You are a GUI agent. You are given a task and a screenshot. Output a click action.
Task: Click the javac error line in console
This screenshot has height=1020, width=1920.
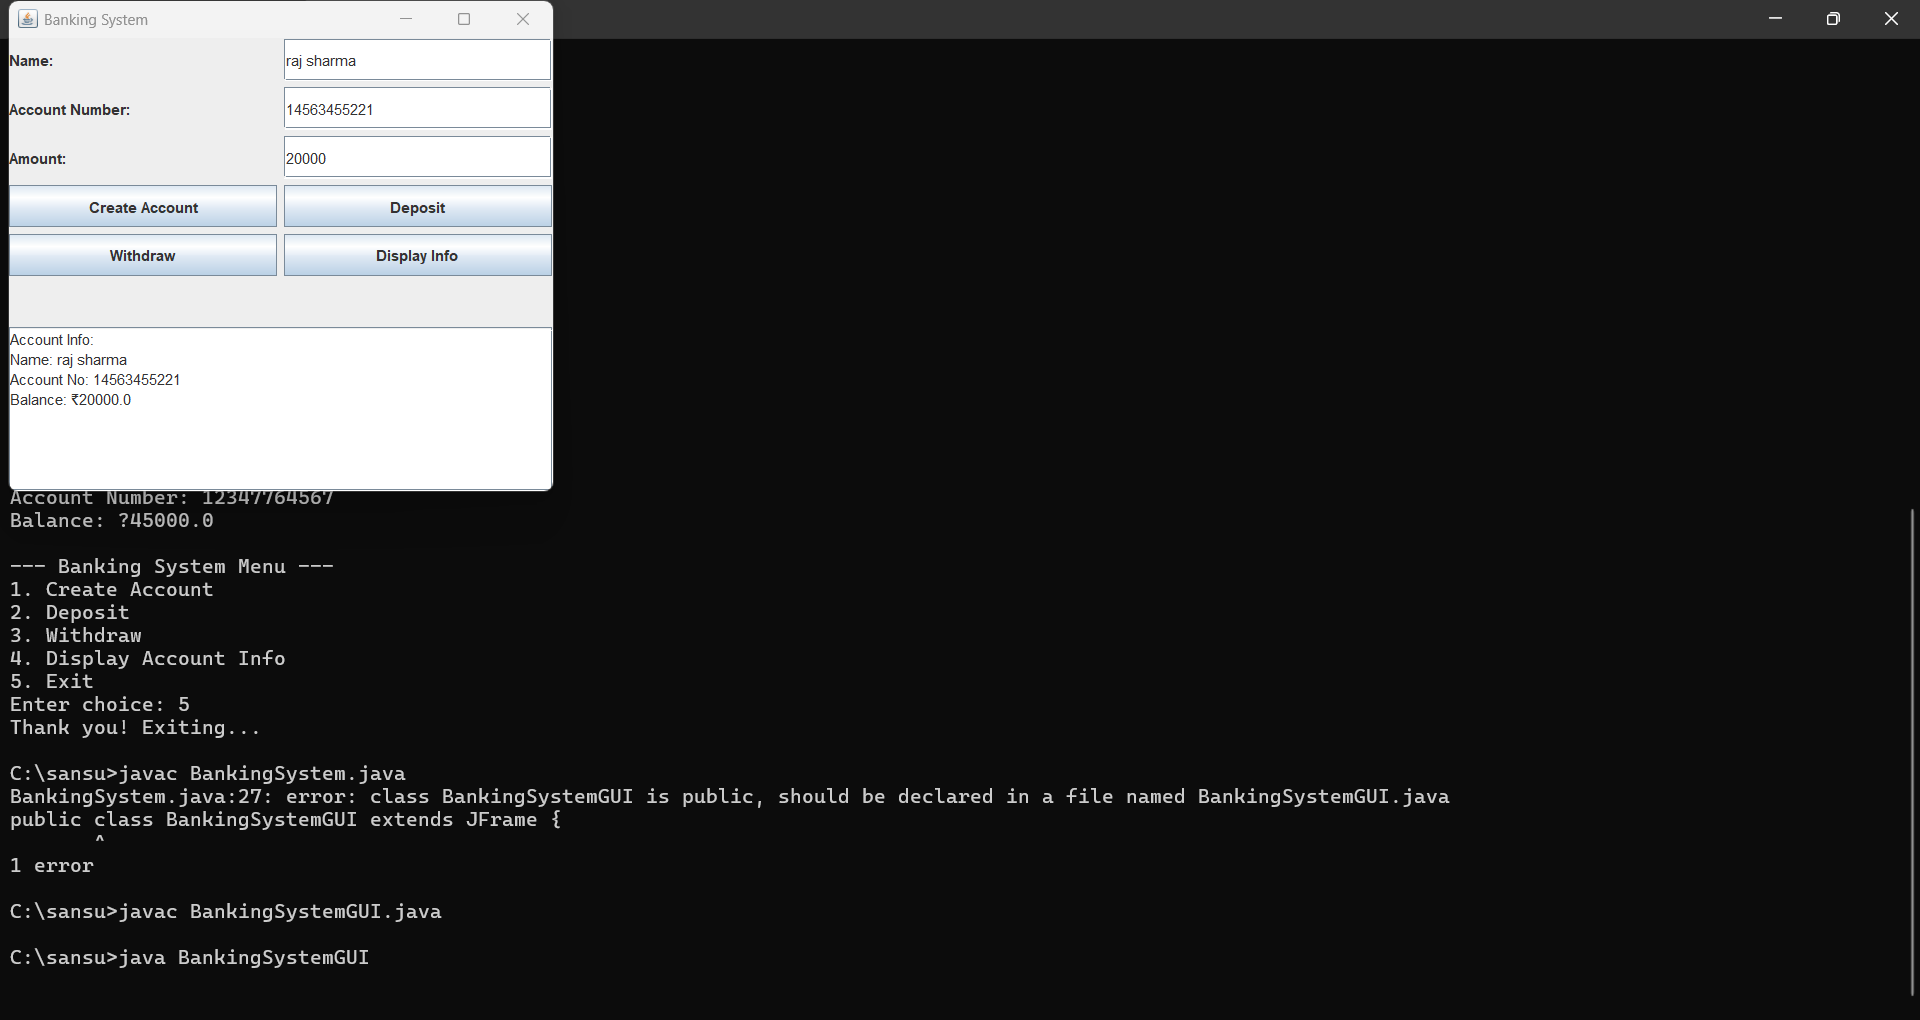pyautogui.click(x=728, y=796)
